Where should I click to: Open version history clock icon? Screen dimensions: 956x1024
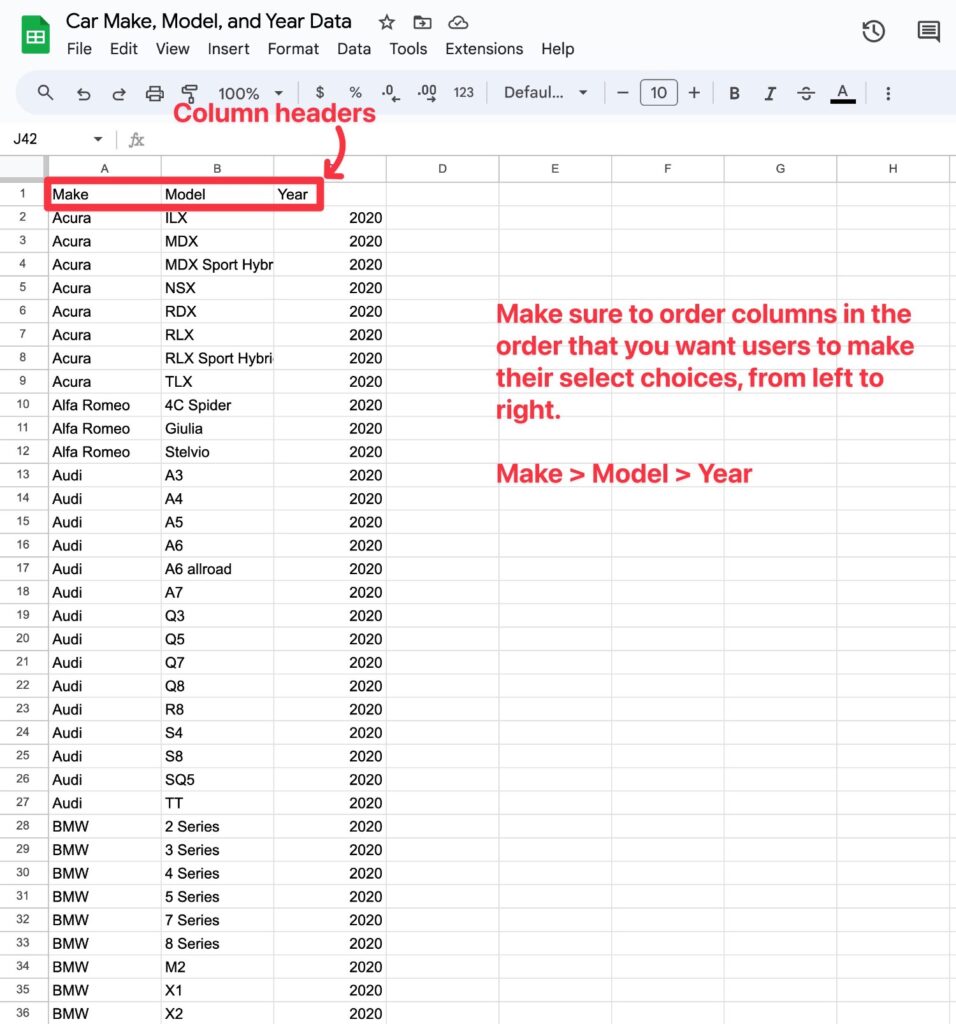873,32
